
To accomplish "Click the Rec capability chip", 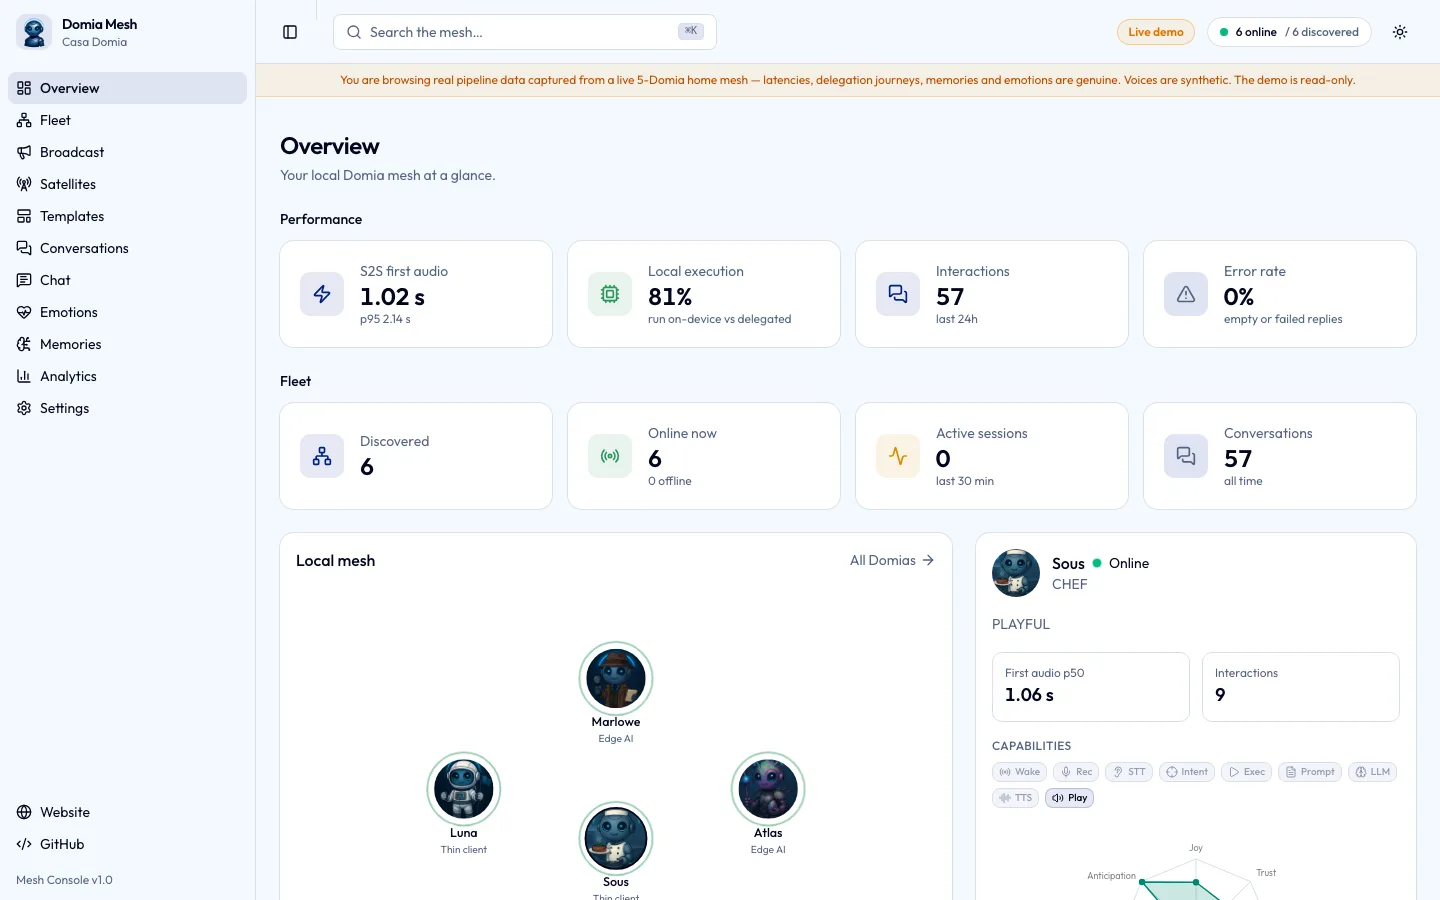I will coord(1076,772).
